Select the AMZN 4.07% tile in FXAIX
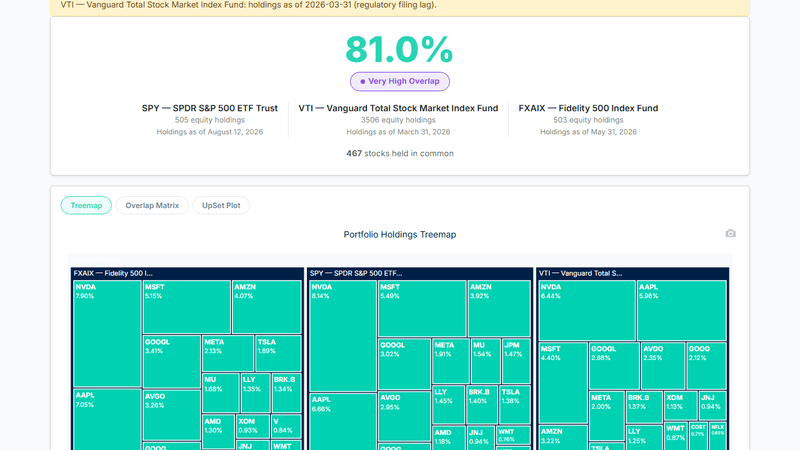This screenshot has width=800, height=450. [267, 307]
